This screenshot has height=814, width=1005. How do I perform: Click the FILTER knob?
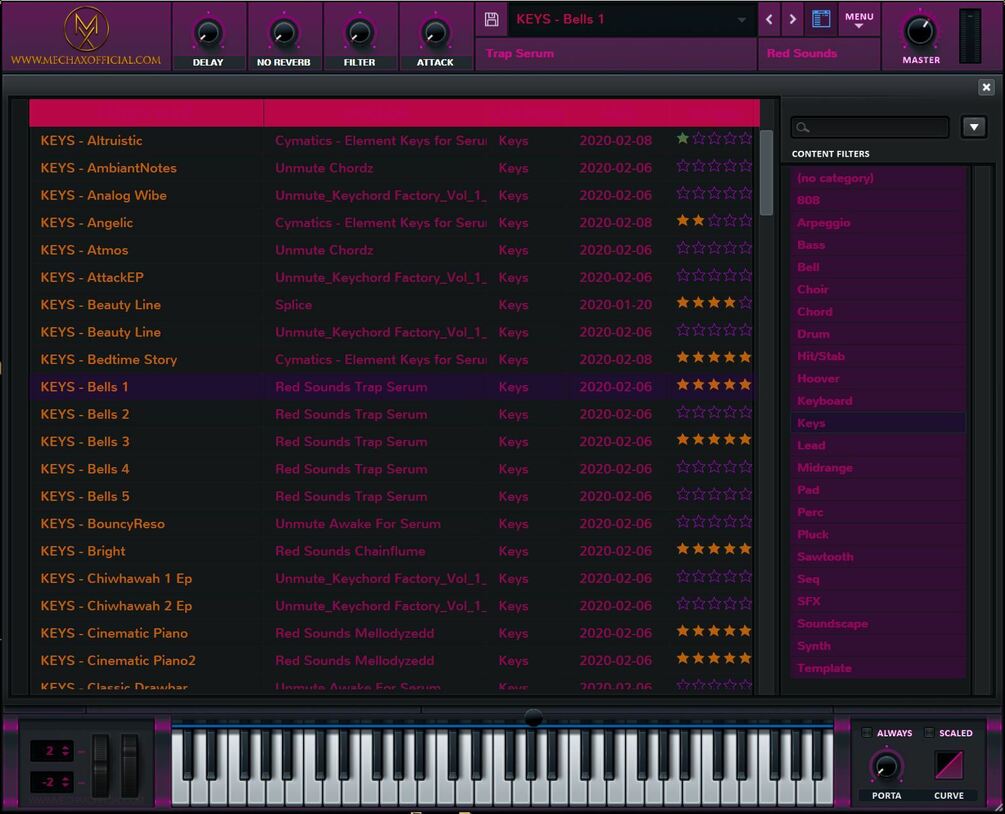pyautogui.click(x=360, y=33)
